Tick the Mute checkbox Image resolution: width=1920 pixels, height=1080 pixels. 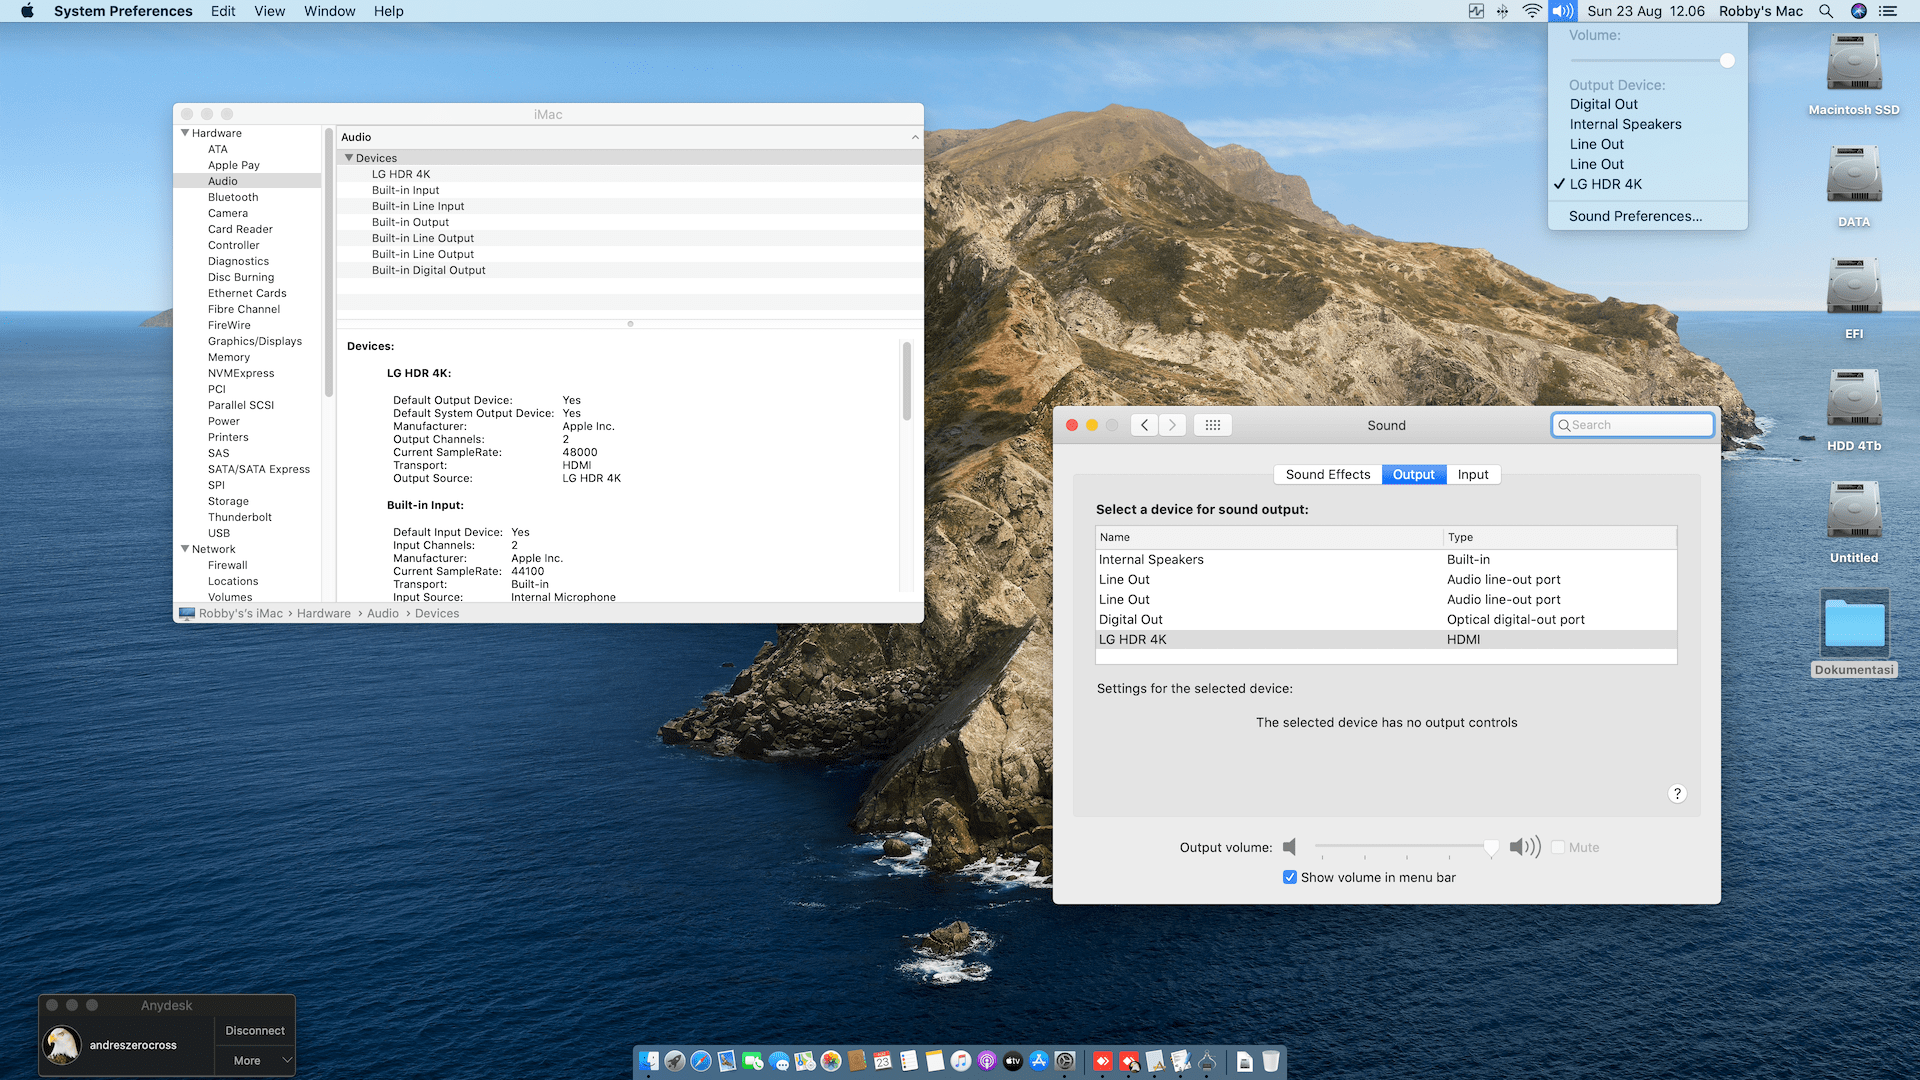(x=1558, y=847)
